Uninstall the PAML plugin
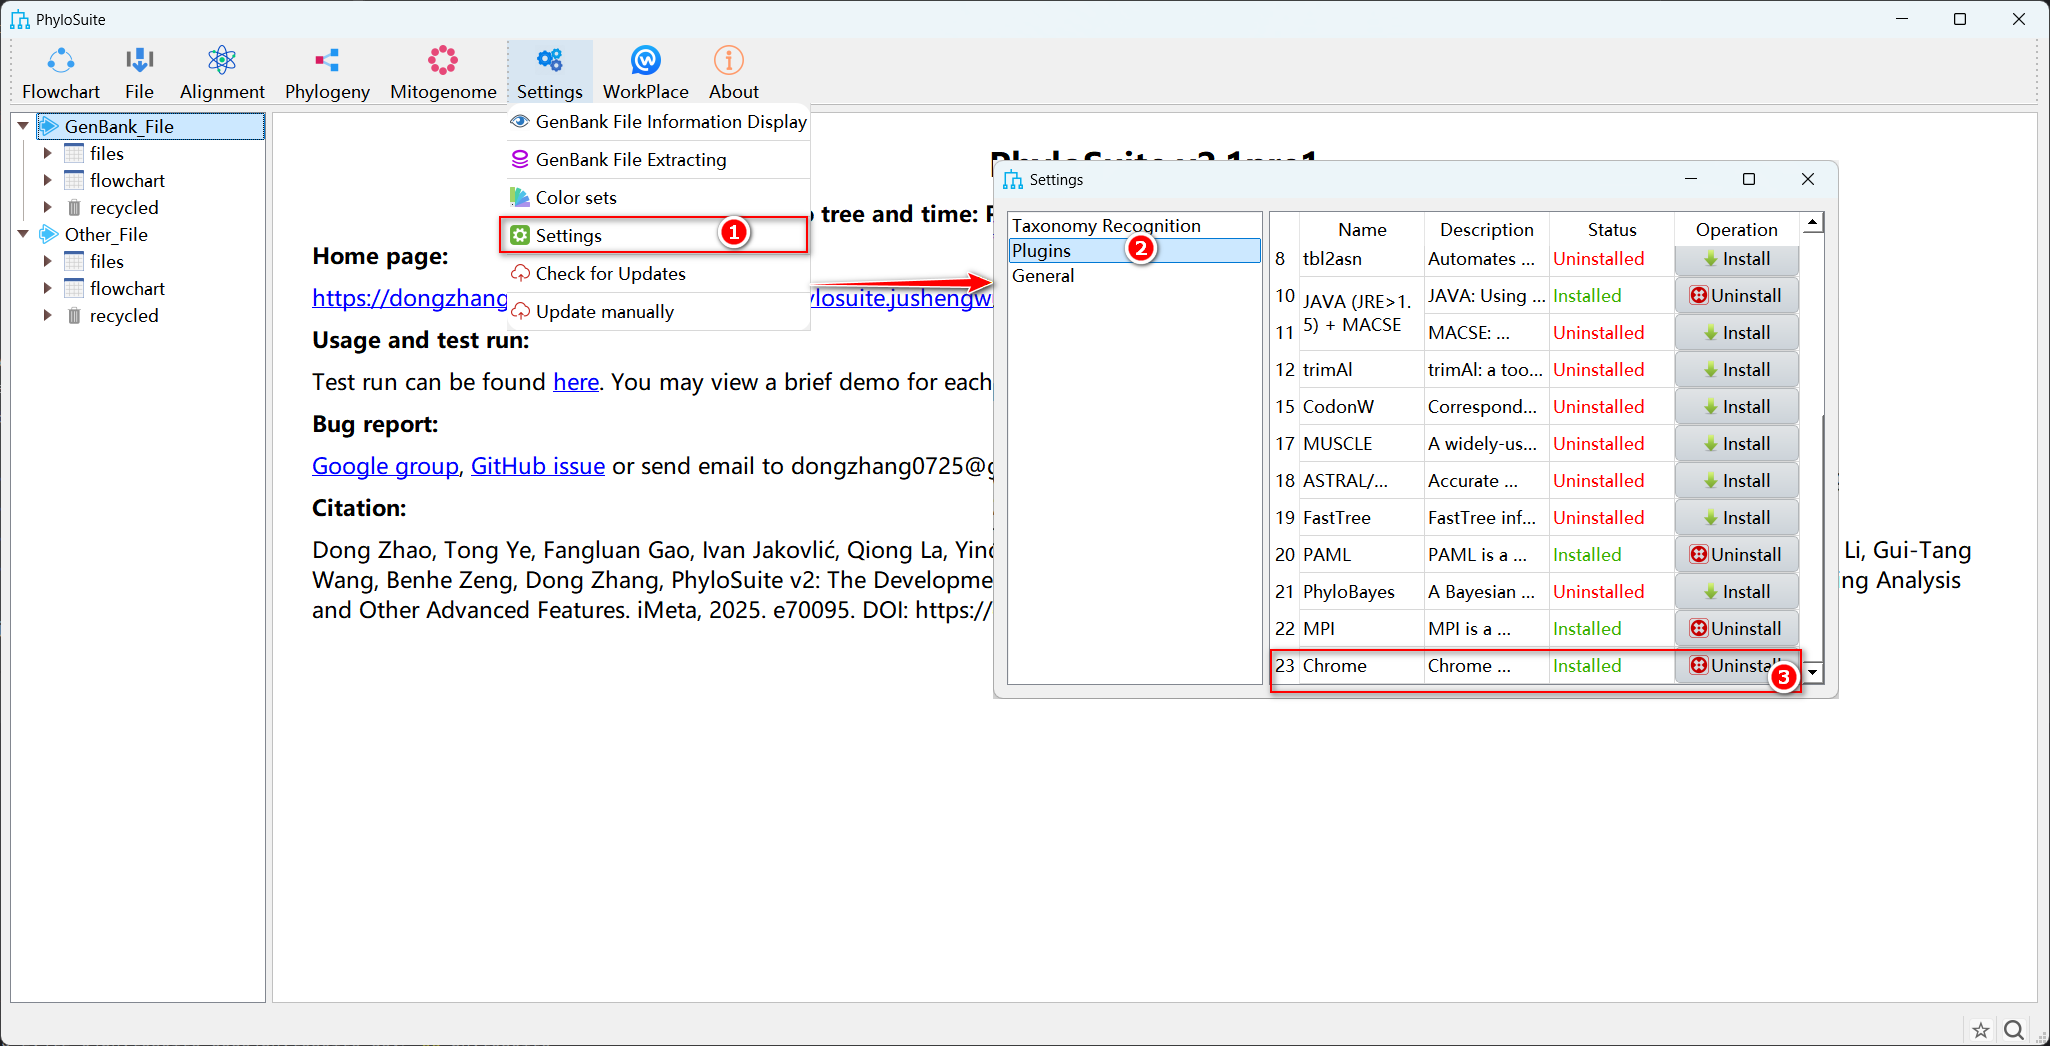The image size is (2050, 1046). pos(1736,555)
